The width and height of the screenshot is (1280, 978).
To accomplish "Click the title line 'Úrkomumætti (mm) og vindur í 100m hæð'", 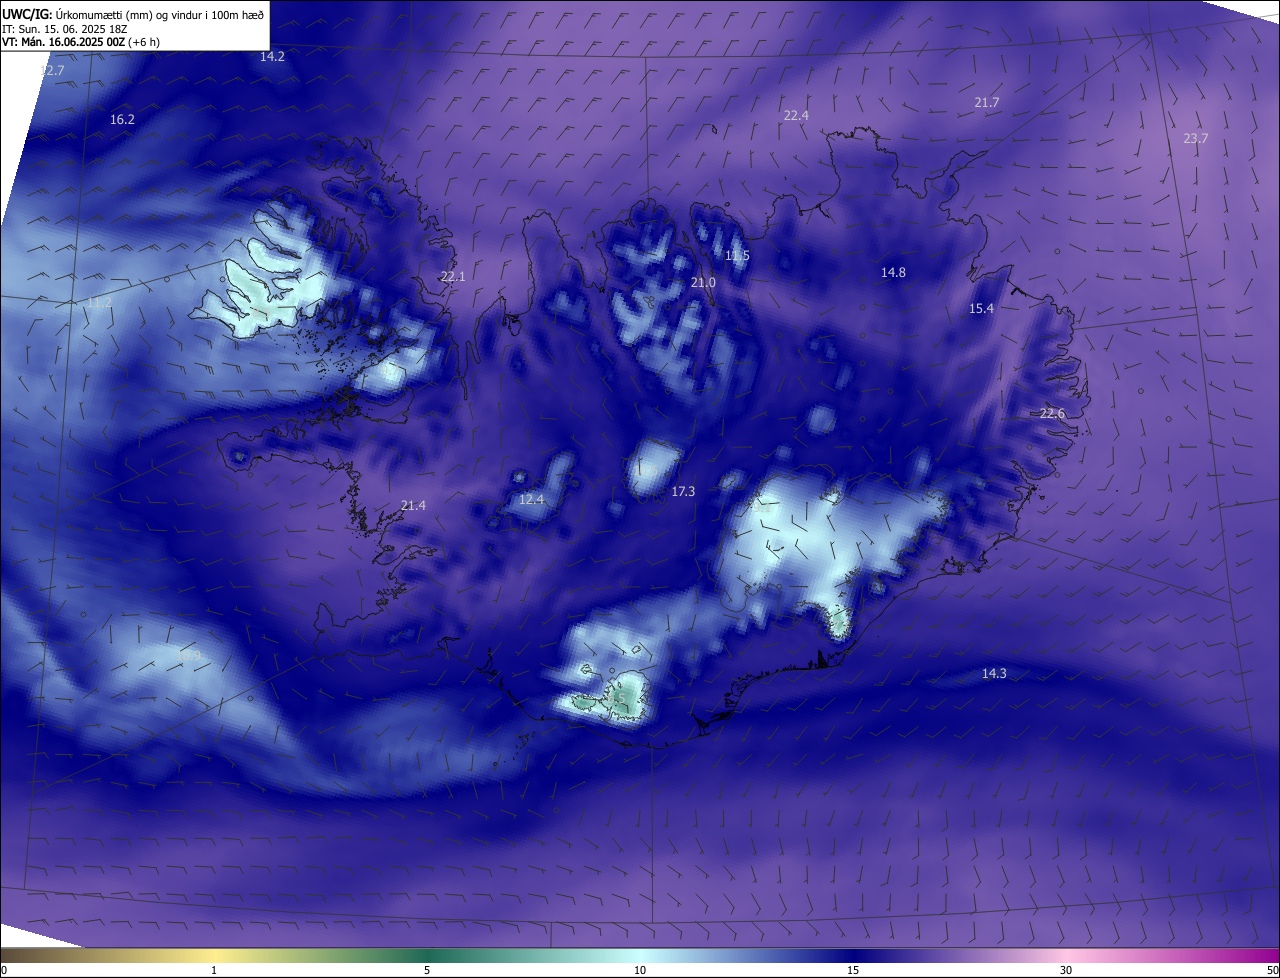I will point(158,14).
